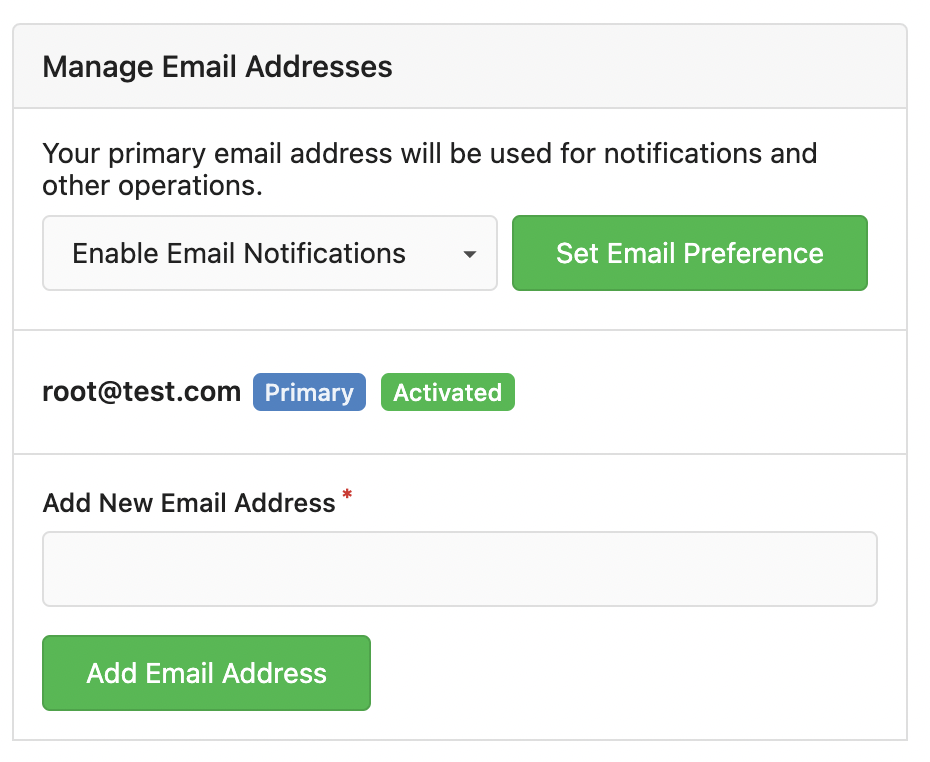The height and width of the screenshot is (762, 930).
Task: Click the dropdown caret arrow for notifications
Action: [469, 255]
